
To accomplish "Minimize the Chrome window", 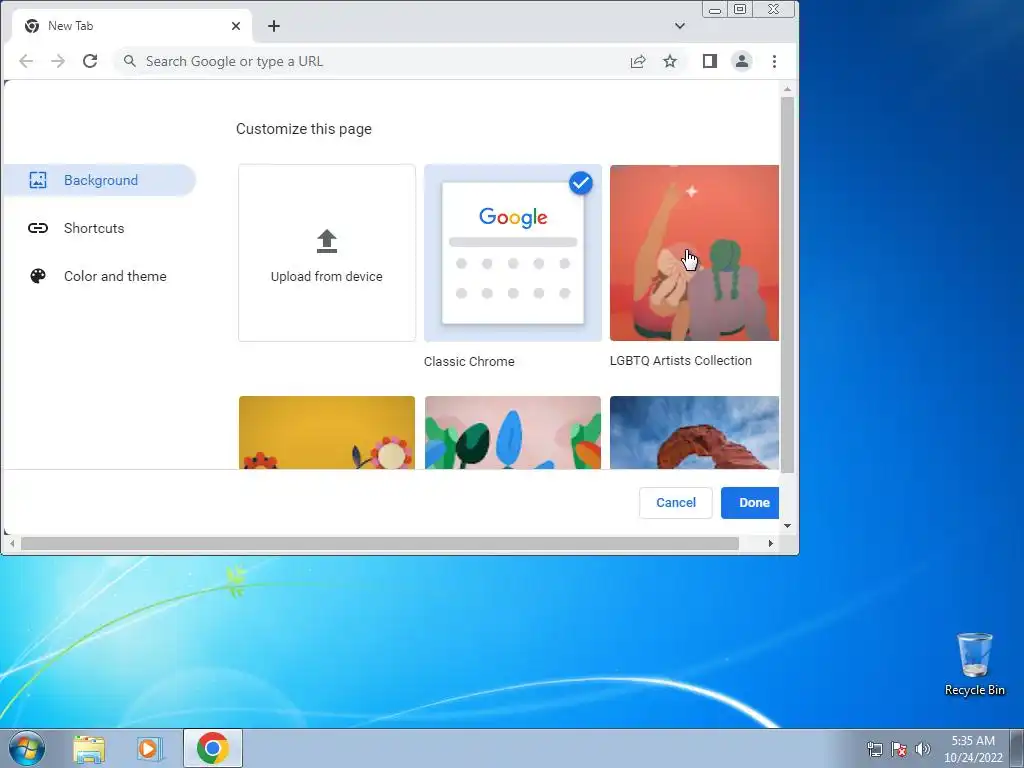I will (x=715, y=9).
